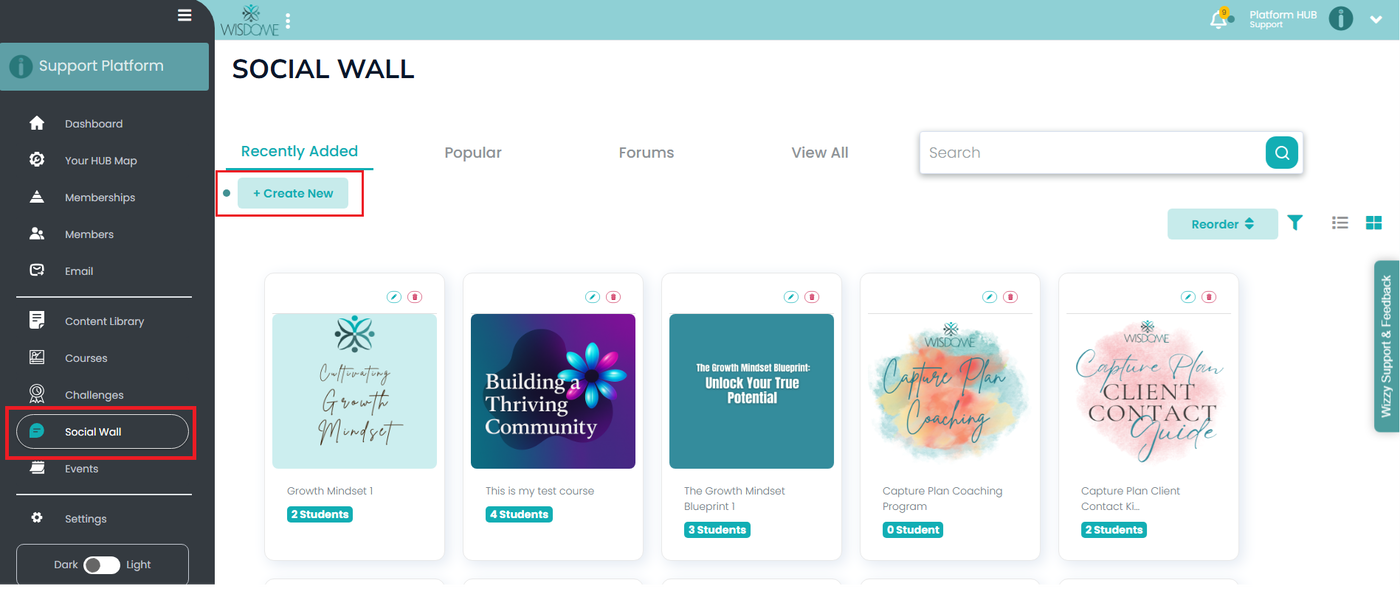Open the Cultivating Growth Mindset thumbnail
This screenshot has width=1400, height=608.
click(355, 391)
